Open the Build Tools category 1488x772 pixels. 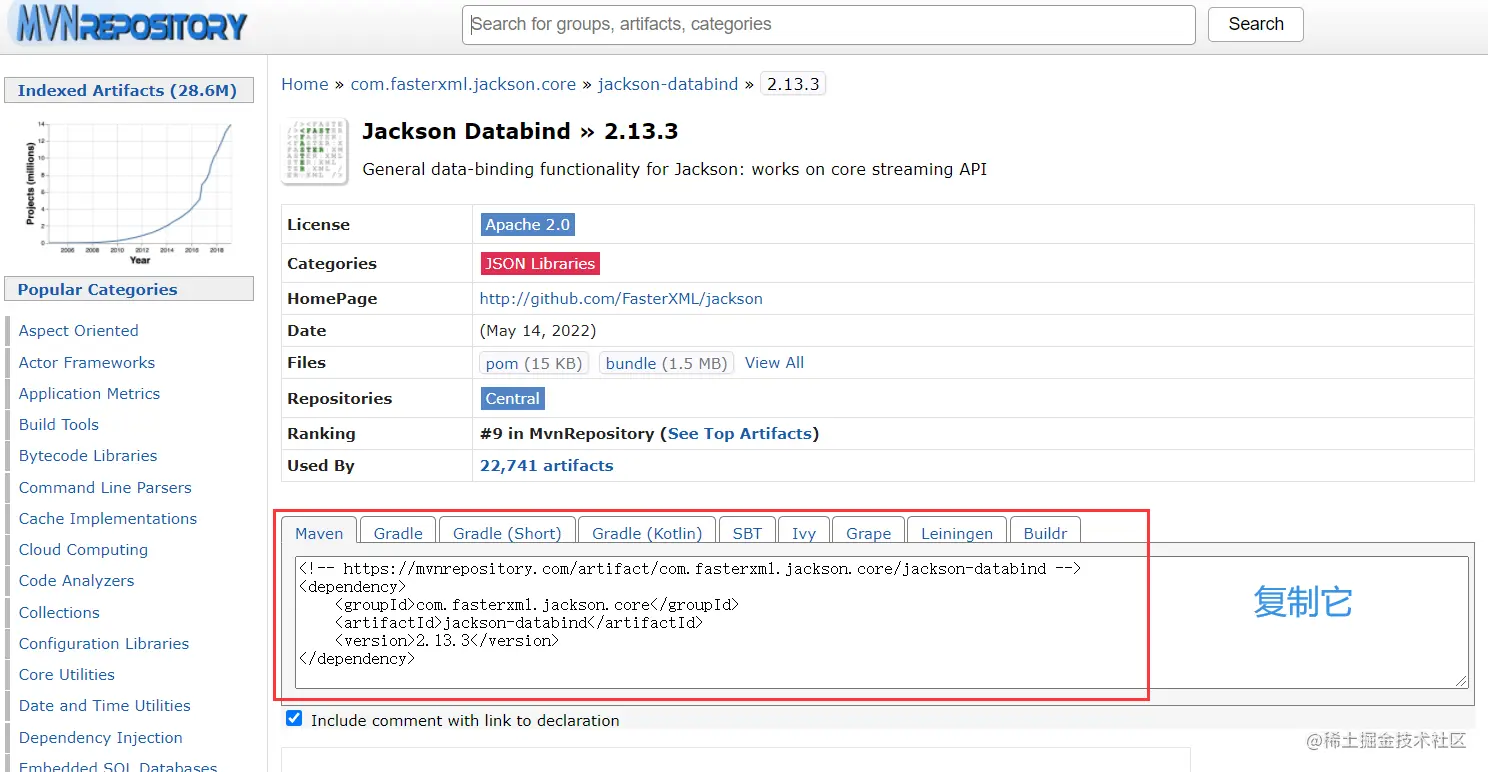coord(59,424)
